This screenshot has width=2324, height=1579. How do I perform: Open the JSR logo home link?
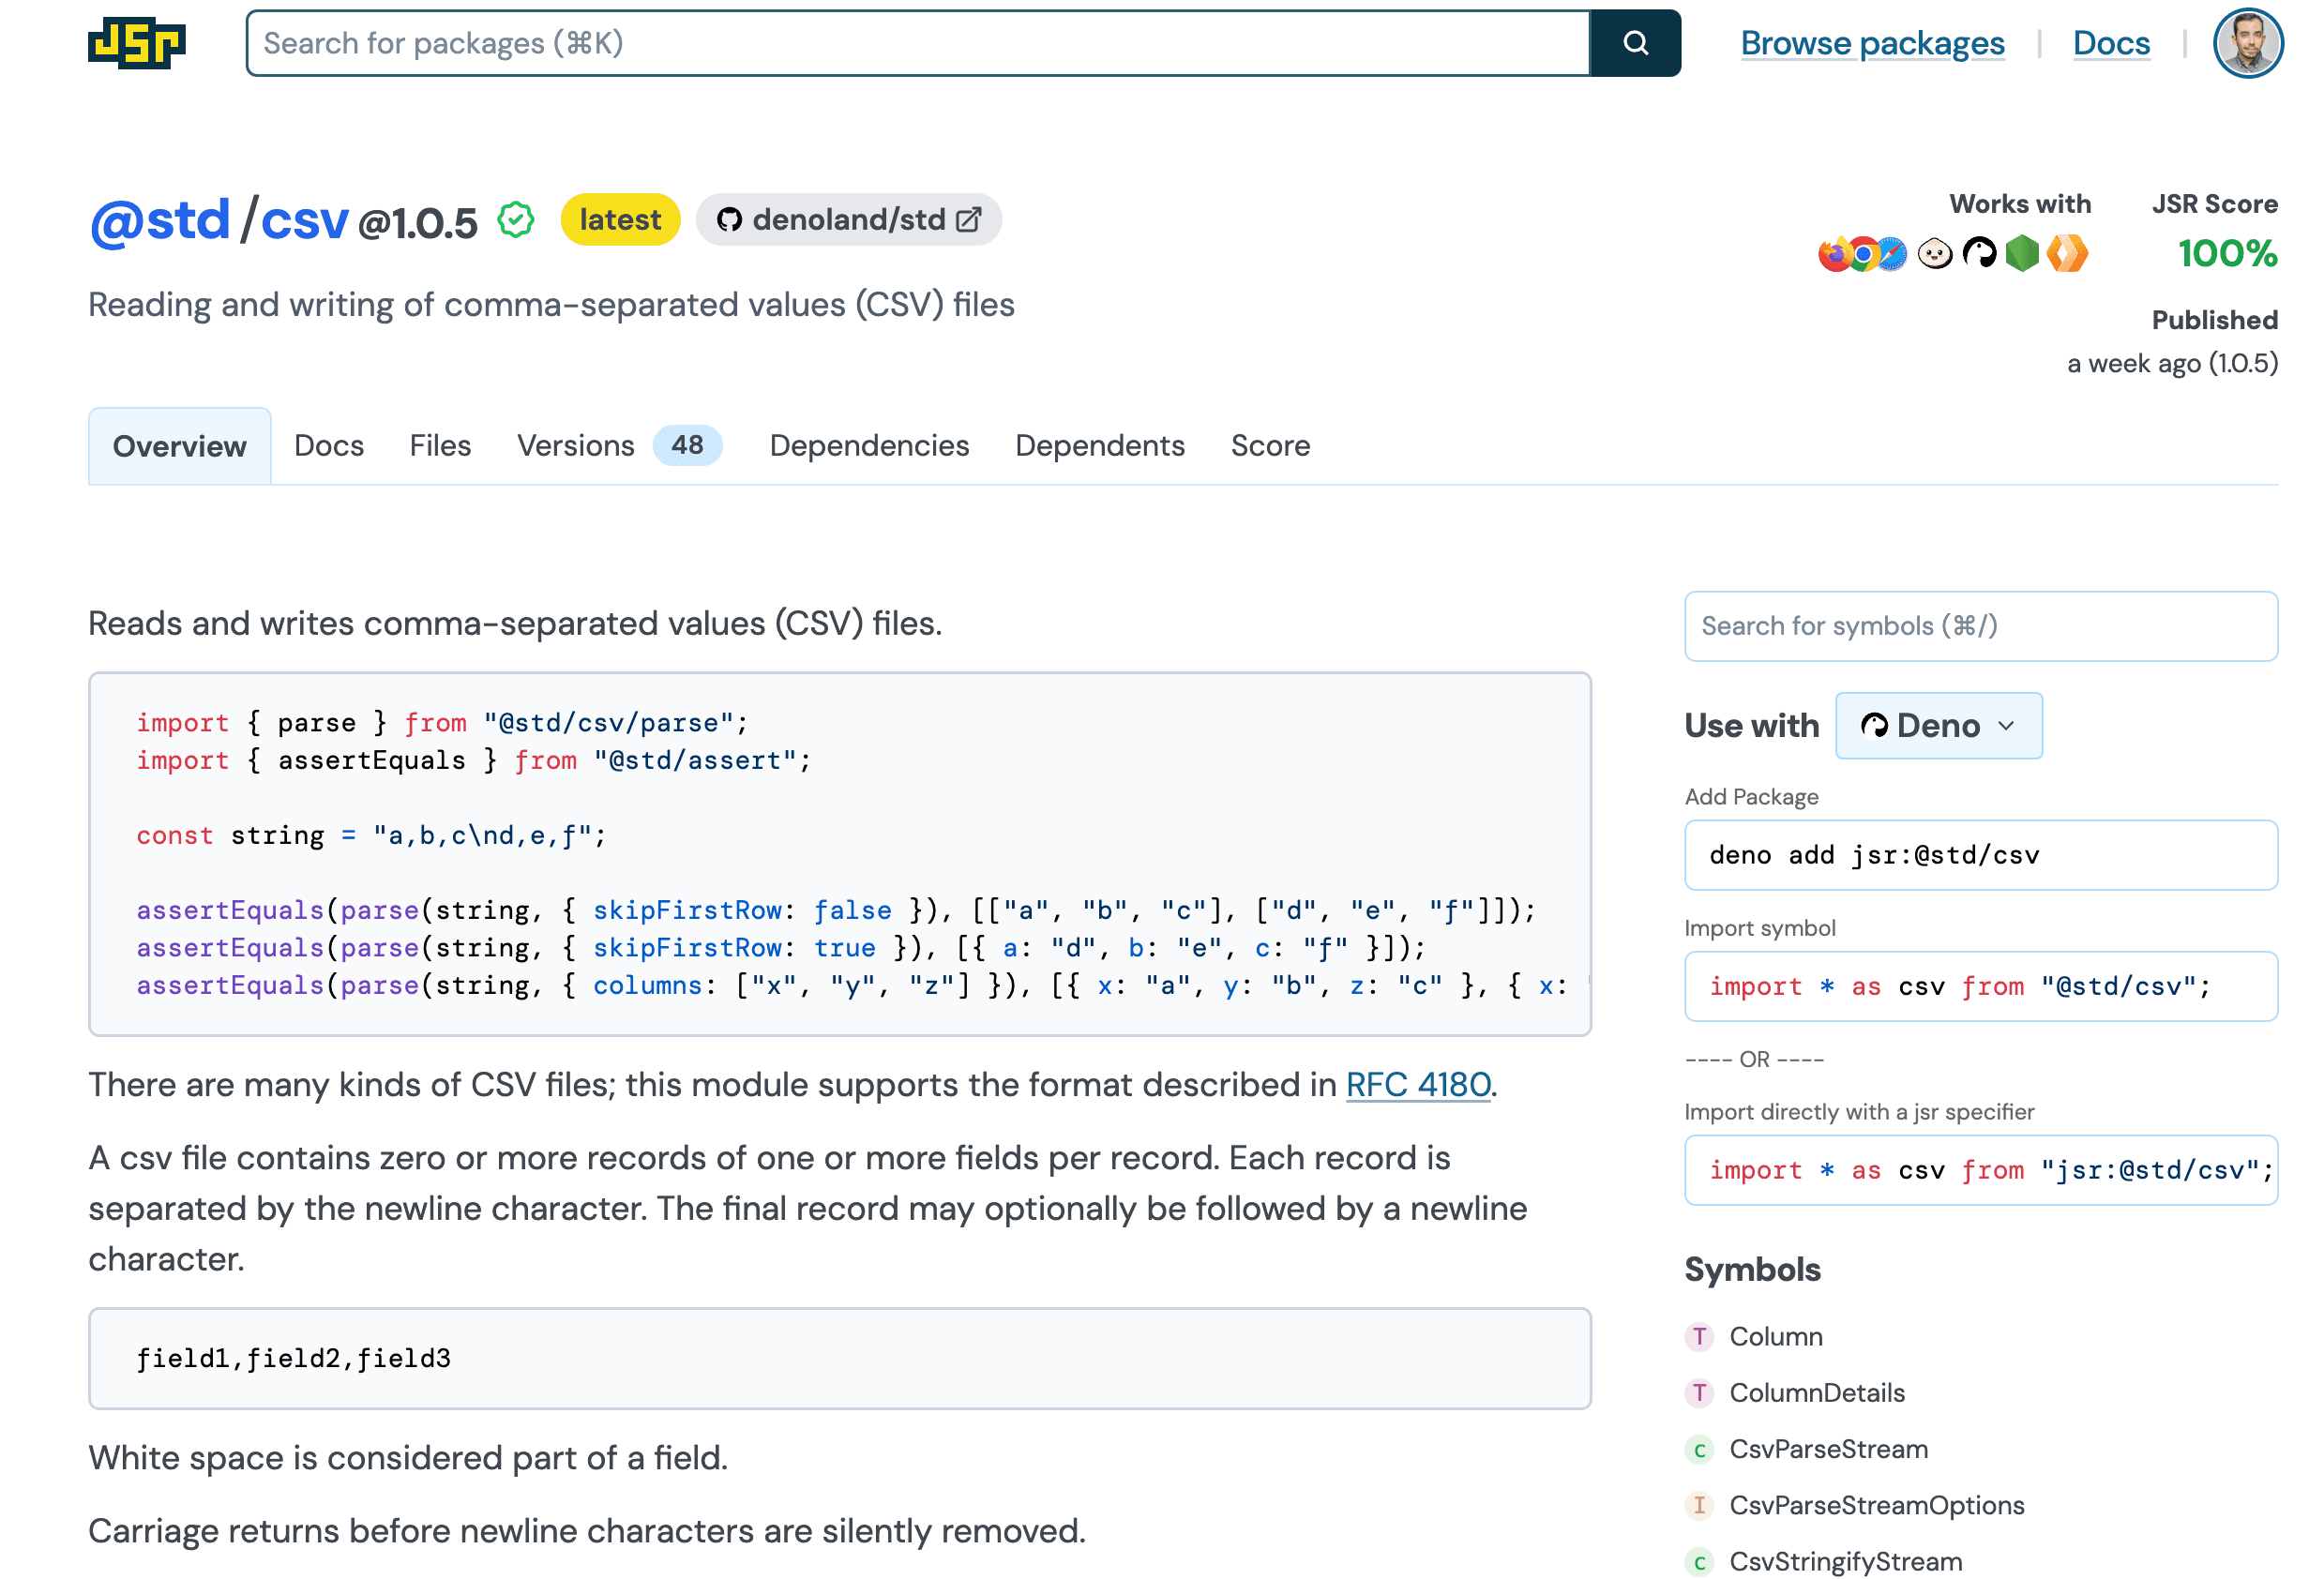137,43
